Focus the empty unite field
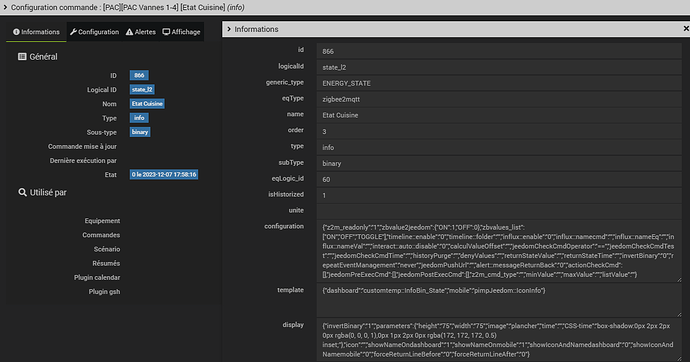Screen dimensions: 690x362 point(499,211)
